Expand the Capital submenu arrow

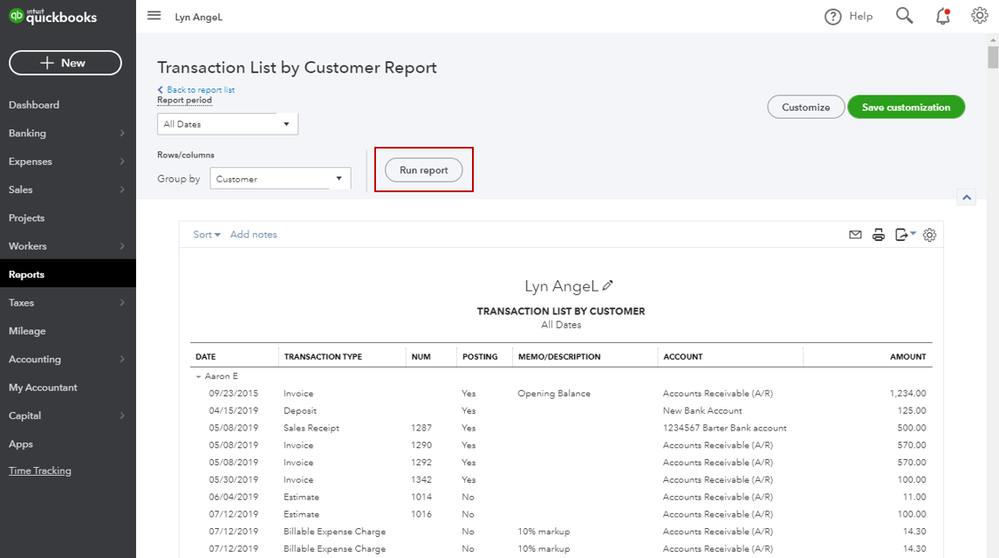click(x=122, y=415)
